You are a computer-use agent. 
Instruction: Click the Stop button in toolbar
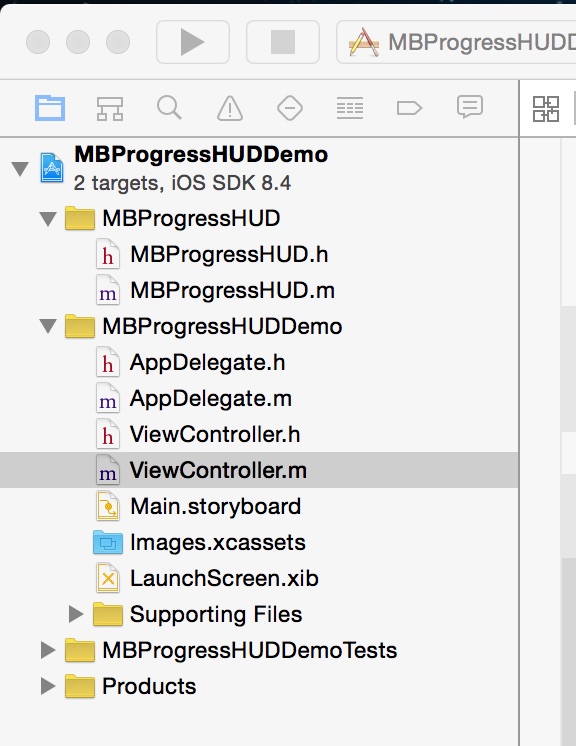[x=283, y=42]
